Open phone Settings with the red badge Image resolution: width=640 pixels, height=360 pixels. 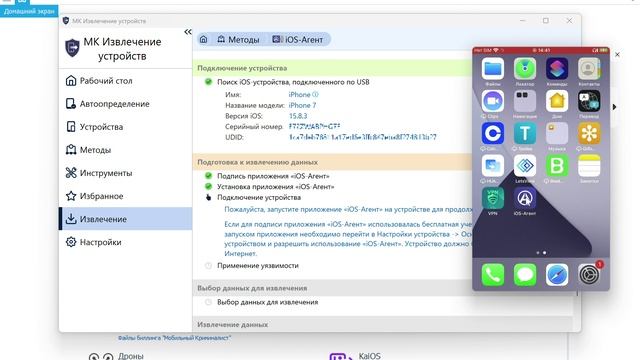589,274
